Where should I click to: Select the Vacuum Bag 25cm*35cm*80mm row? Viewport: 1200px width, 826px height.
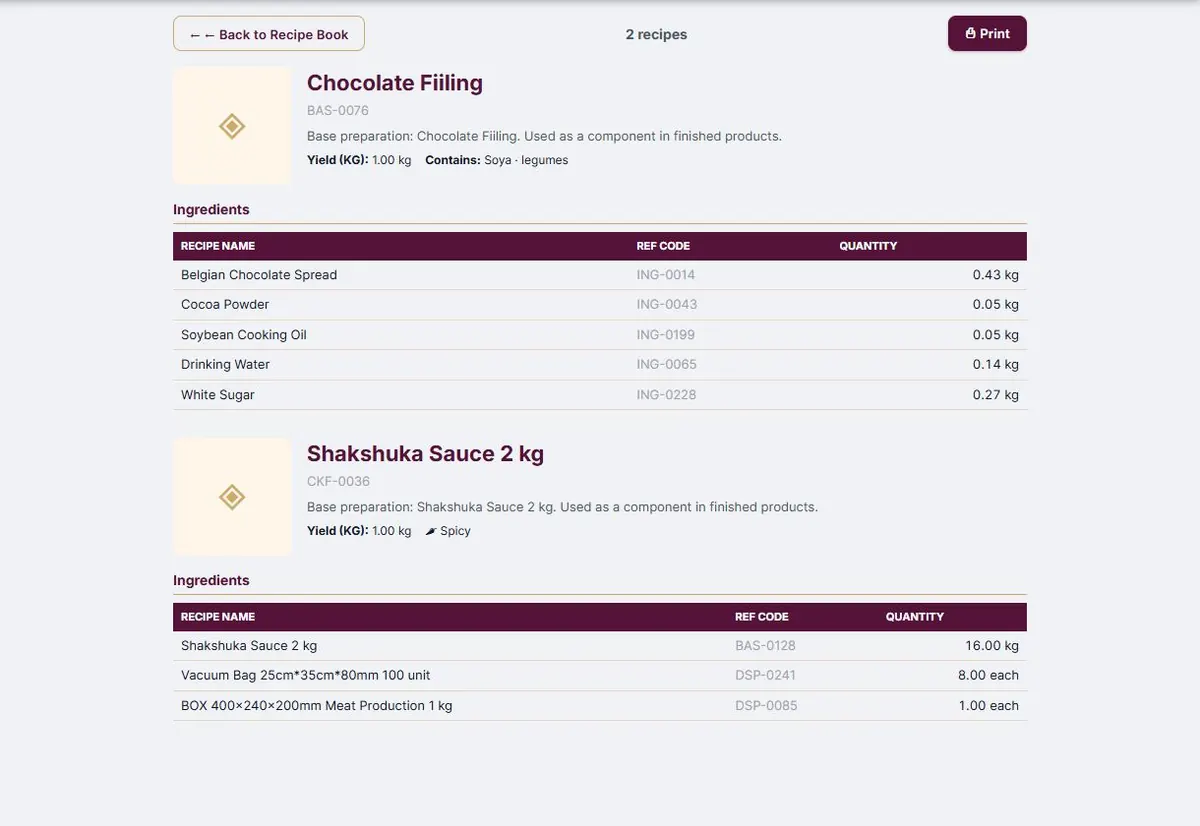(600, 676)
